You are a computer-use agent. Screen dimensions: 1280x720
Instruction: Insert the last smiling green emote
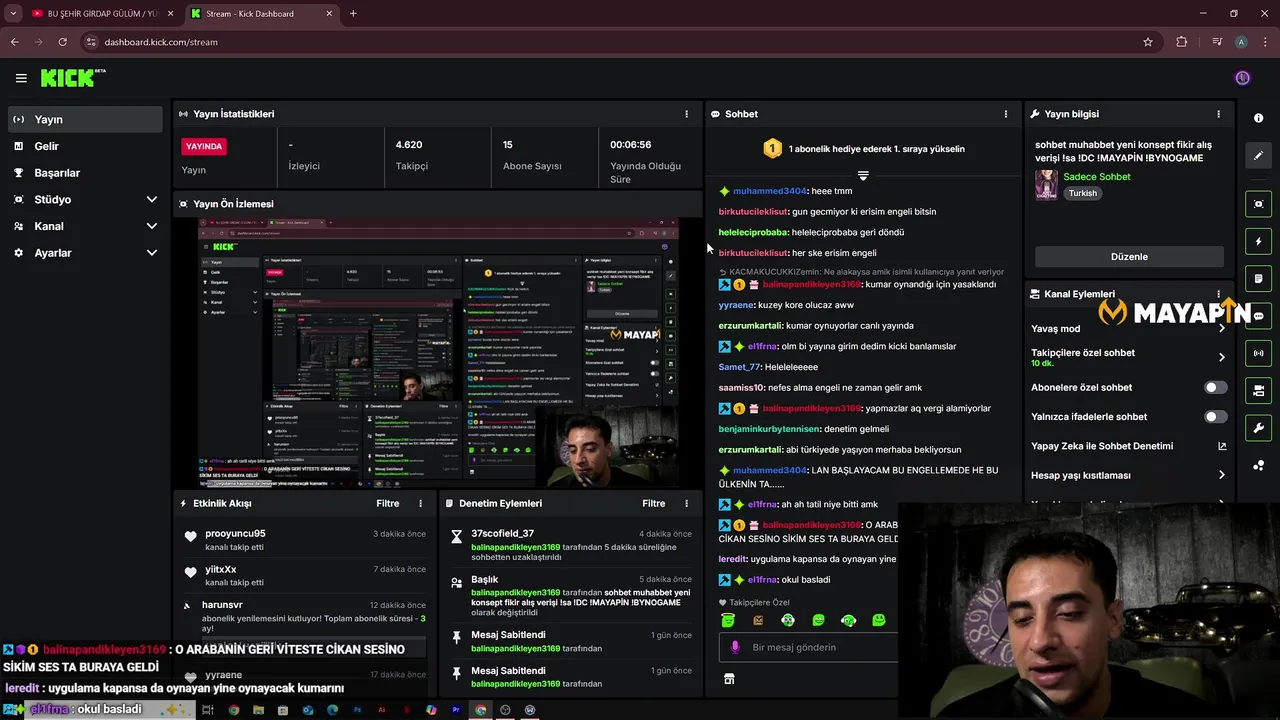point(879,620)
